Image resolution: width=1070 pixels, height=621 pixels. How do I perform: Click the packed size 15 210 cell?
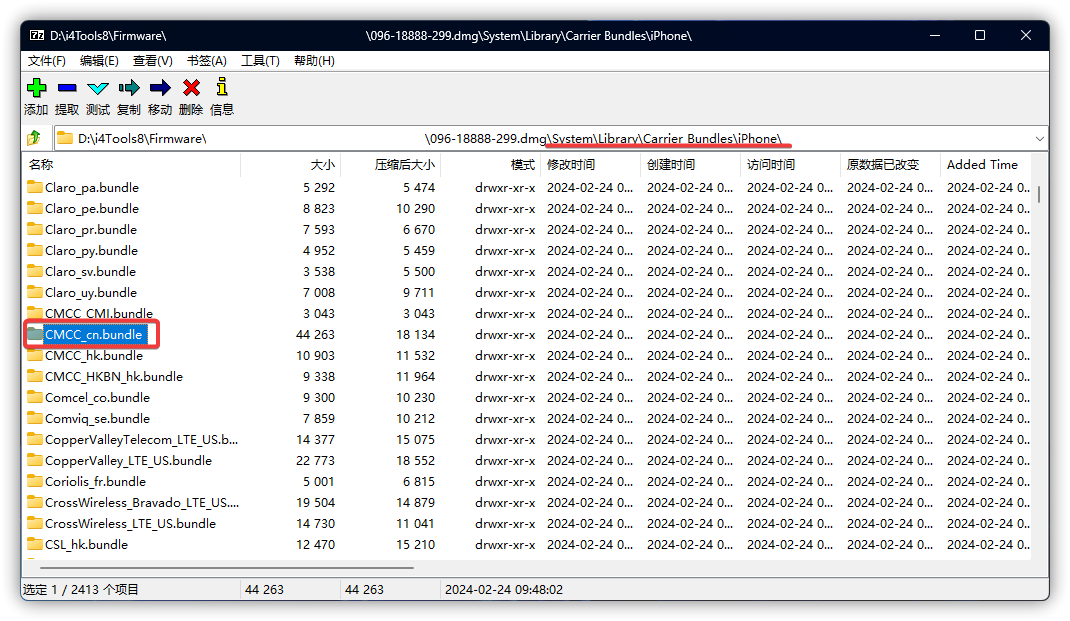(415, 544)
